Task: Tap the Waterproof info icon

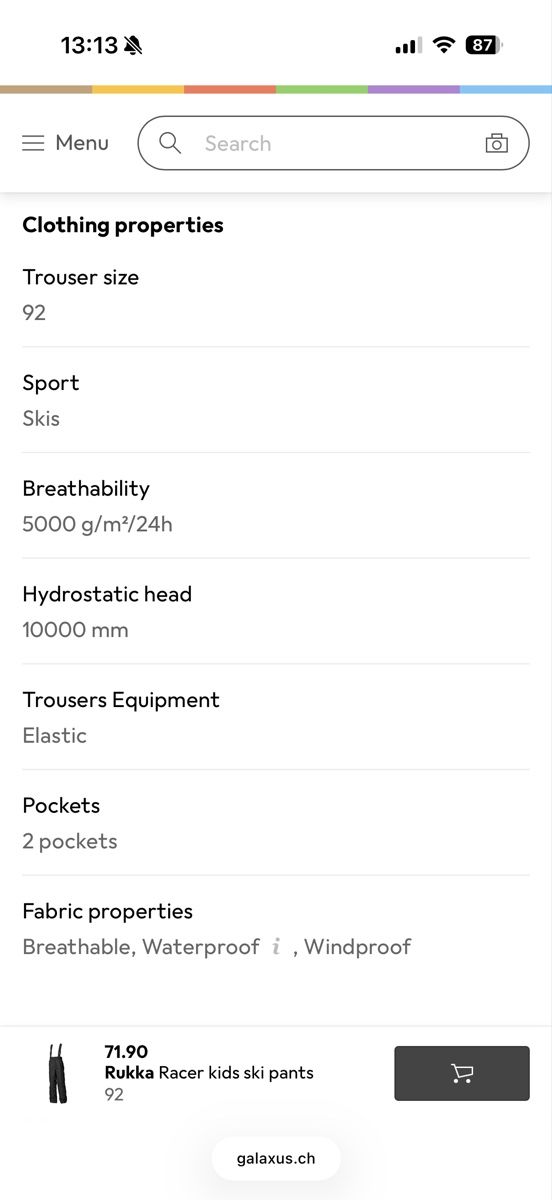Action: click(276, 947)
